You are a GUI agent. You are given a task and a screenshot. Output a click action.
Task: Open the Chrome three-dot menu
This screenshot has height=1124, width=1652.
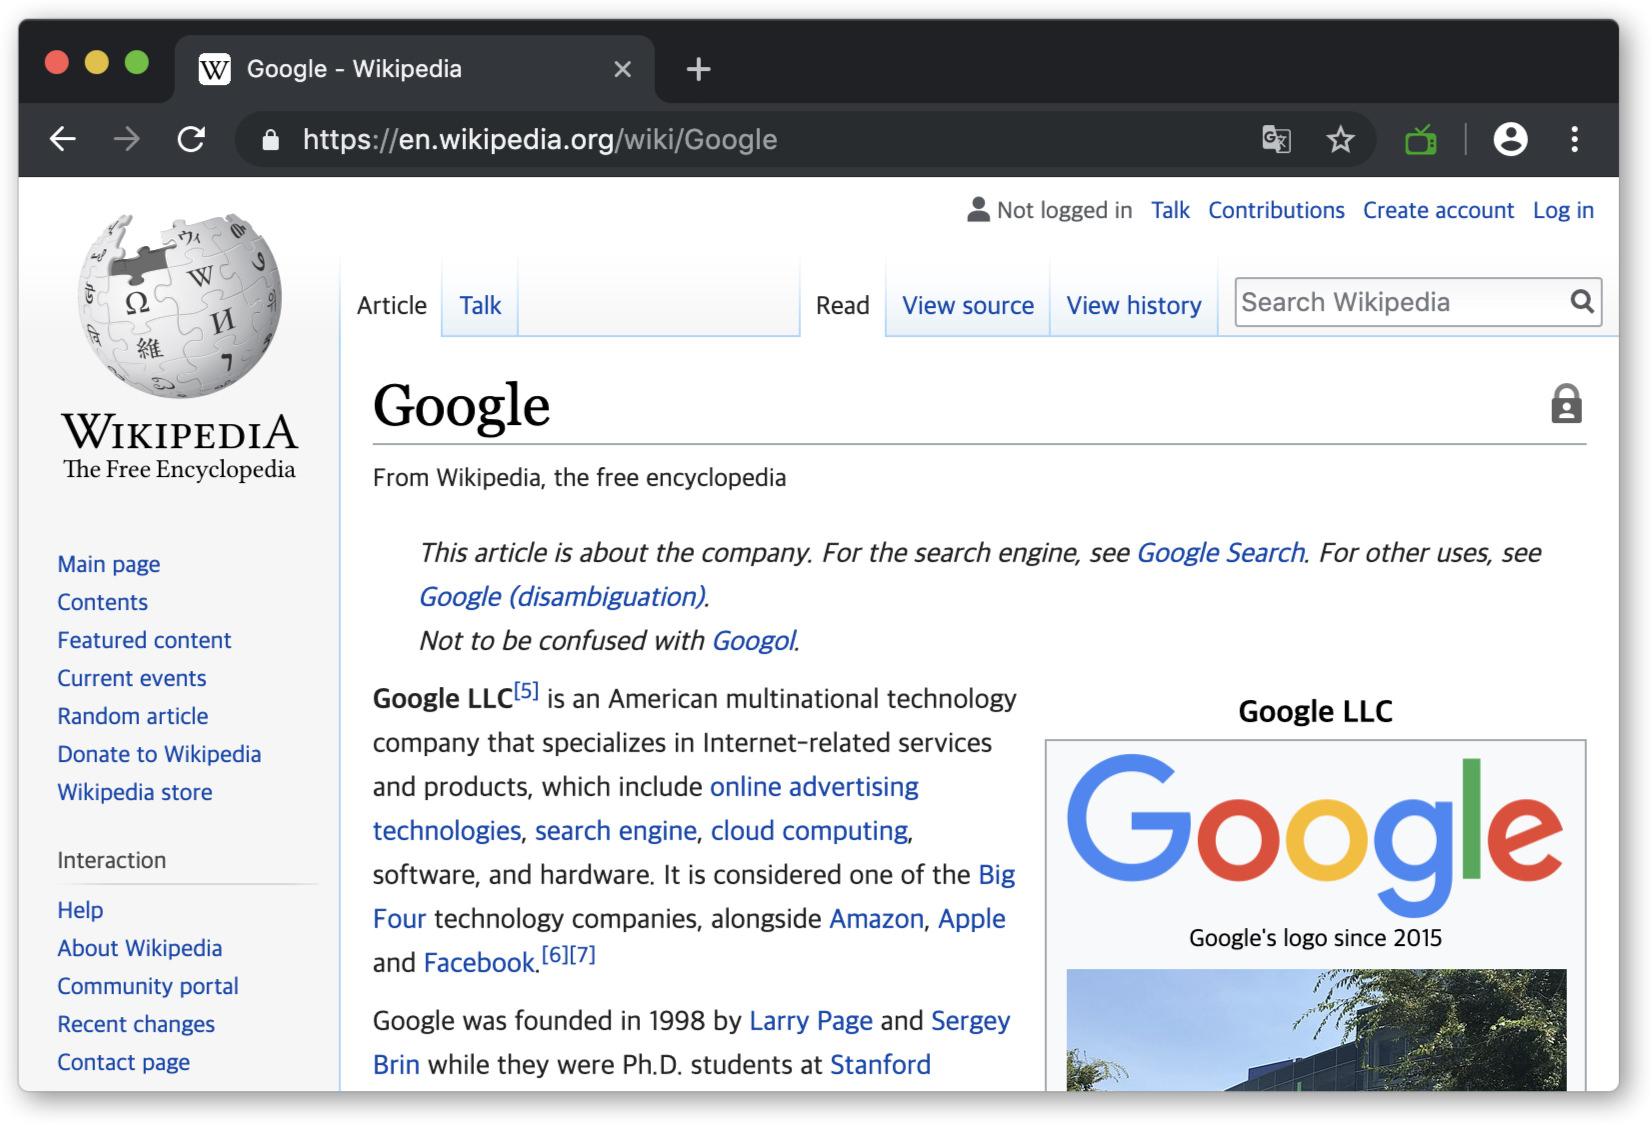pyautogui.click(x=1574, y=139)
